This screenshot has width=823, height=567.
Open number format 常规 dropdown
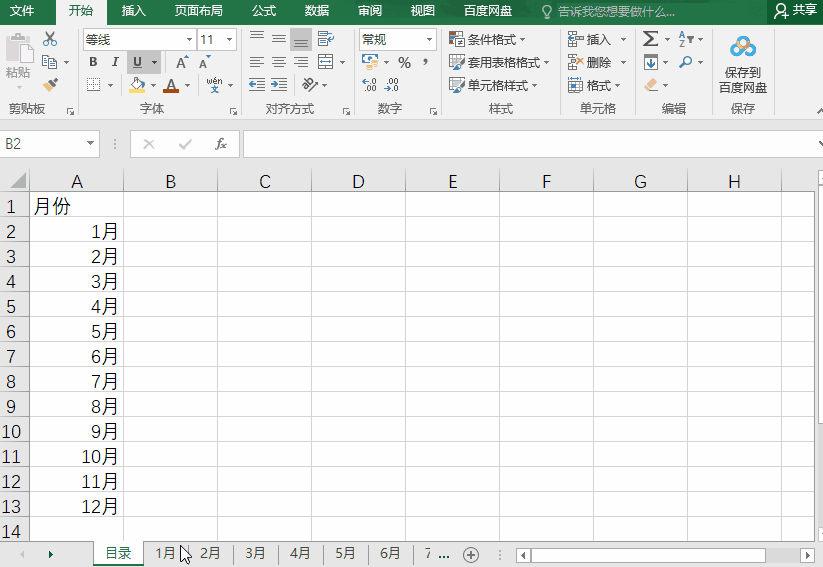coord(429,39)
